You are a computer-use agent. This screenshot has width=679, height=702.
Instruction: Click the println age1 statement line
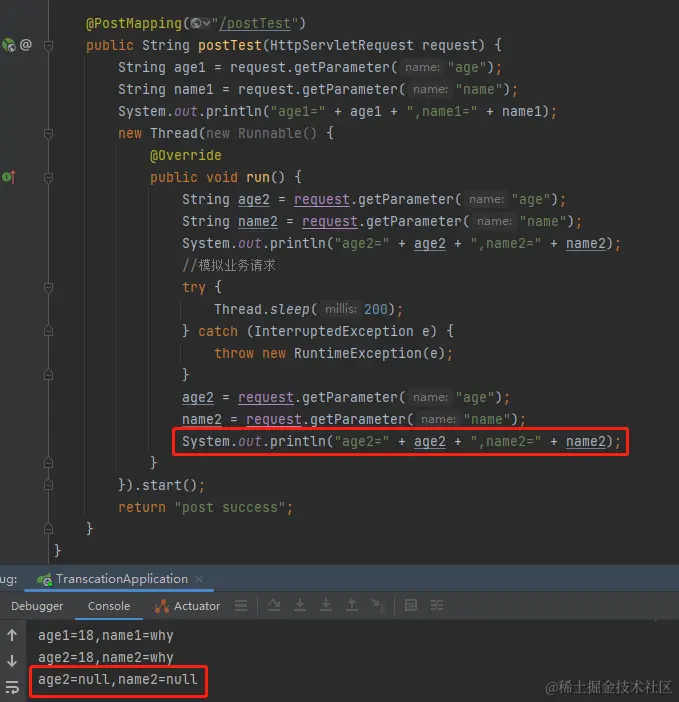[337, 111]
